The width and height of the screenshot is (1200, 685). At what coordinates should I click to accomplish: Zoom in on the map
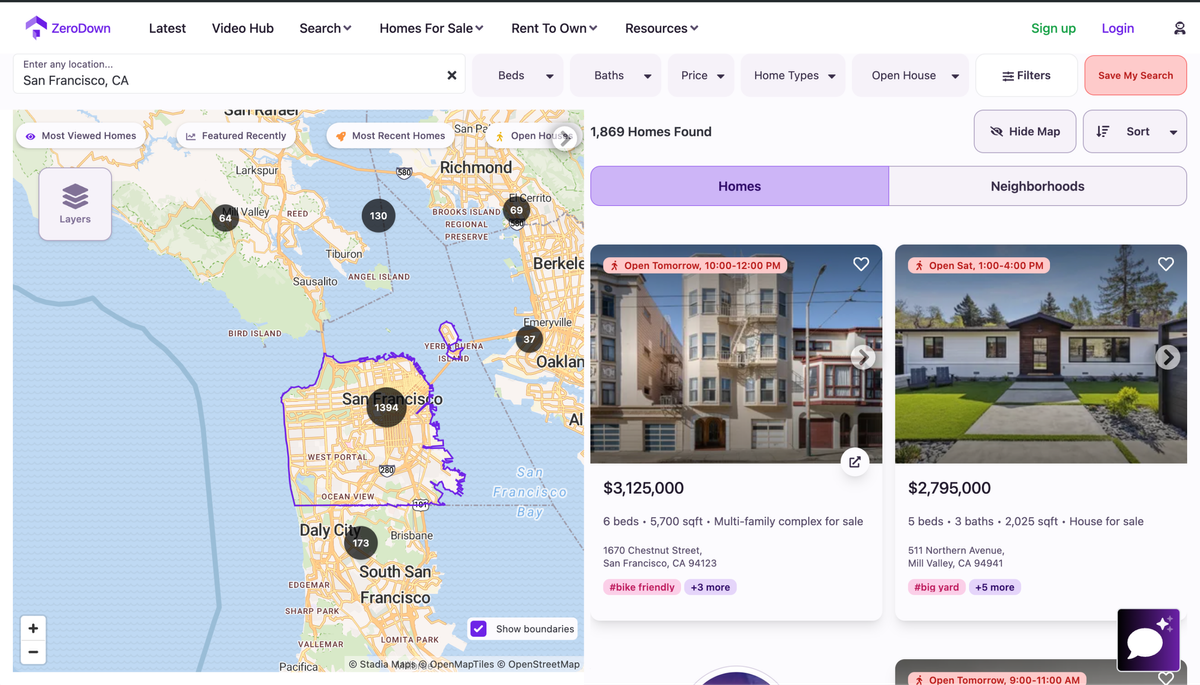(x=33, y=627)
